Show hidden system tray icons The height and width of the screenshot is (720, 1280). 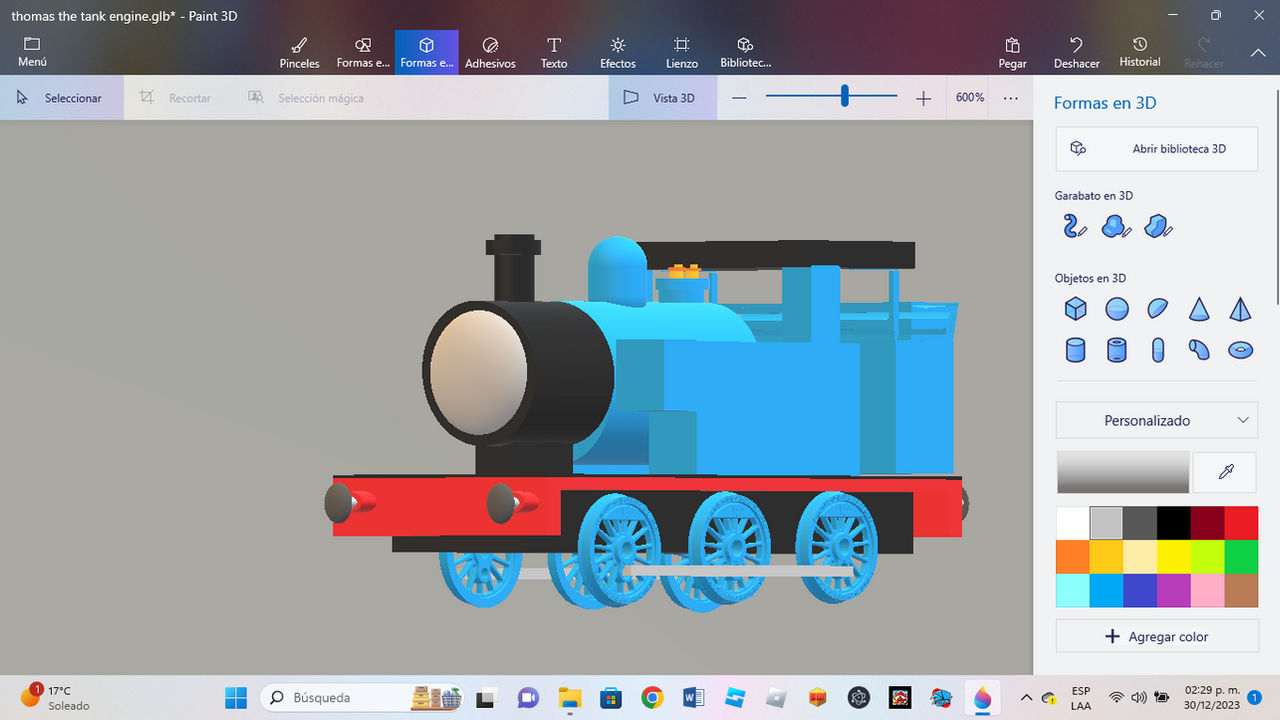pyautogui.click(x=1025, y=697)
